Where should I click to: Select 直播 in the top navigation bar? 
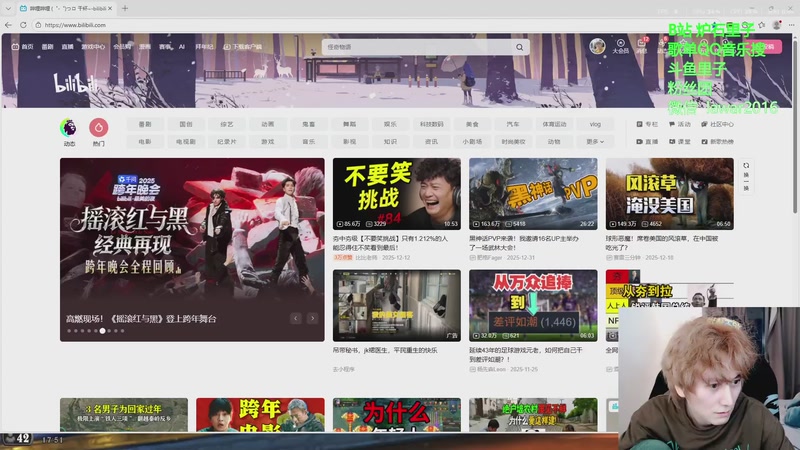[67, 46]
